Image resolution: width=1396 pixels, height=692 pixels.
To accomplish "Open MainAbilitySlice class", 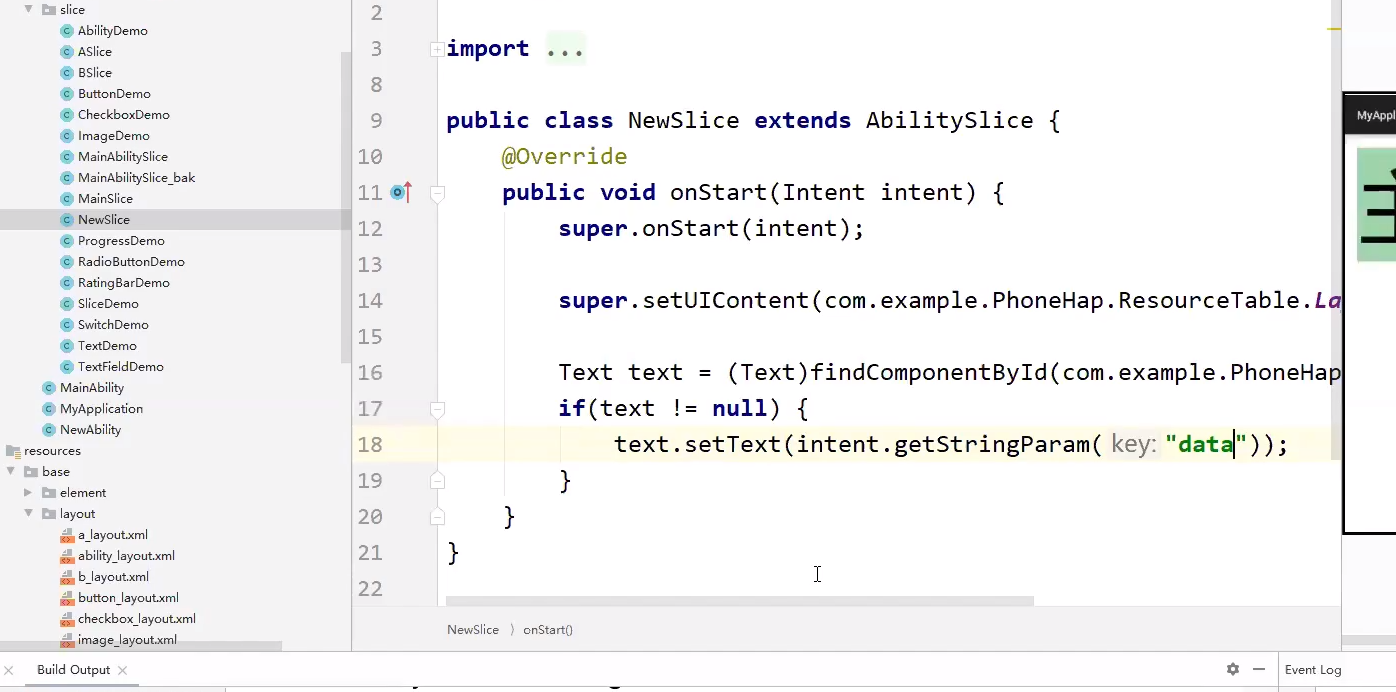I will (x=122, y=157).
